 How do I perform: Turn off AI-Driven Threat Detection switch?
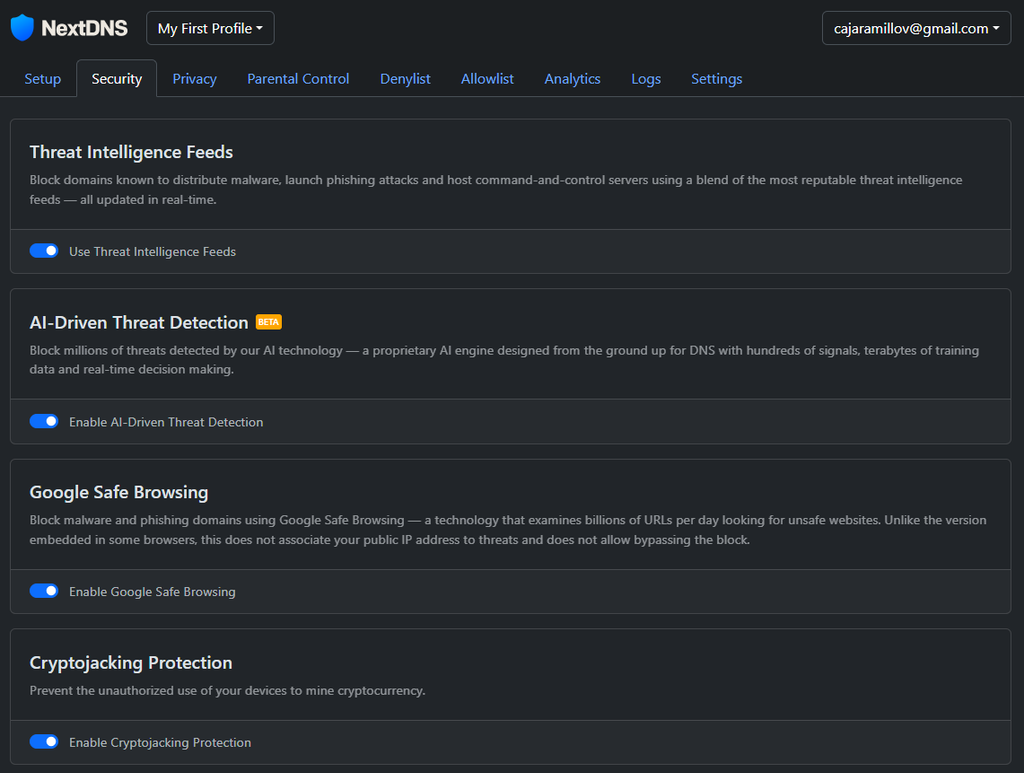point(44,421)
